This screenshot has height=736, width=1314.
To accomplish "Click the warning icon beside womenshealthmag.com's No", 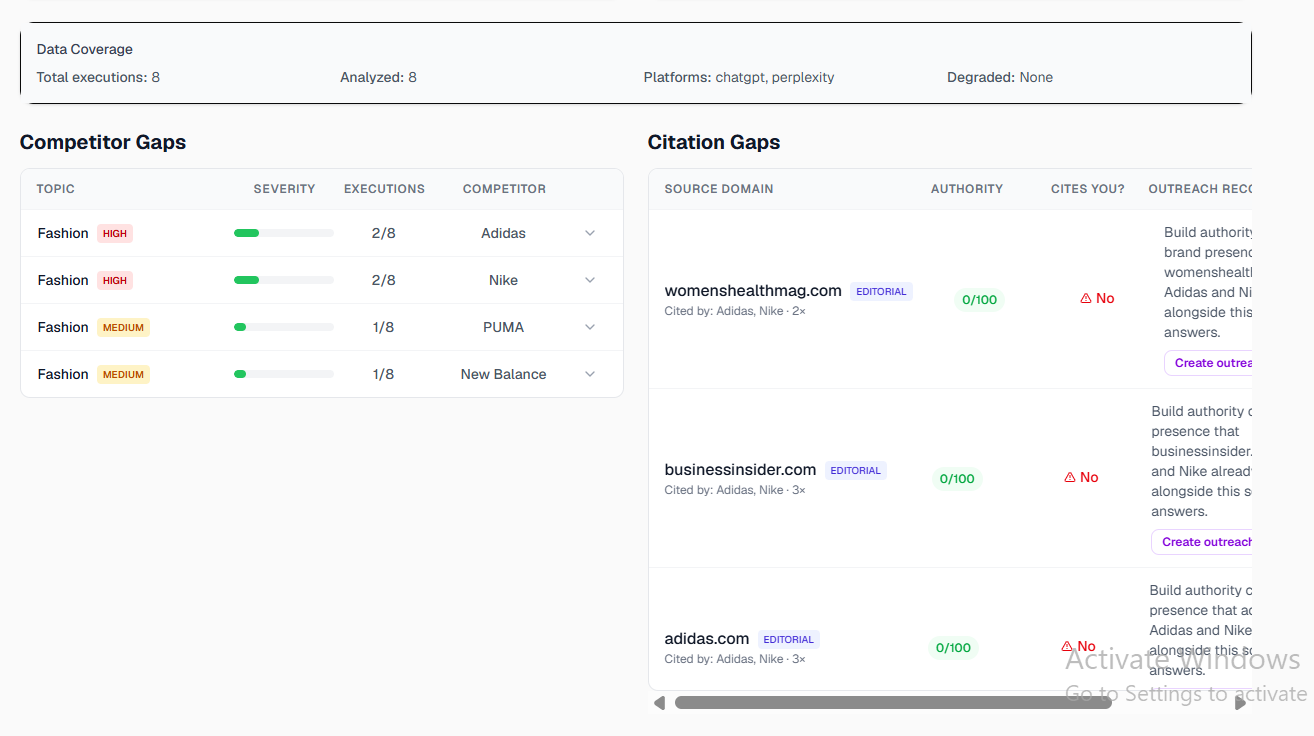I will [x=1086, y=298].
